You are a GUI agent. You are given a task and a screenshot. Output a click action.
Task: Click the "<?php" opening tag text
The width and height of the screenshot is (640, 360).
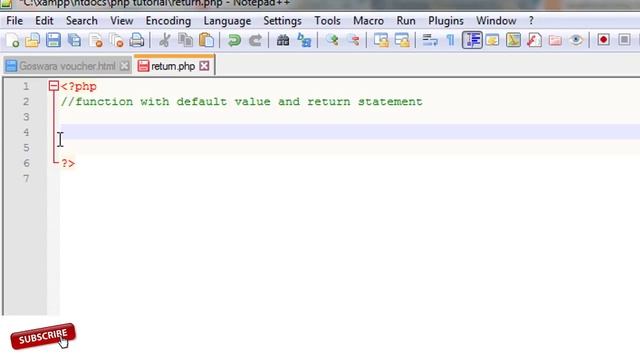click(79, 87)
